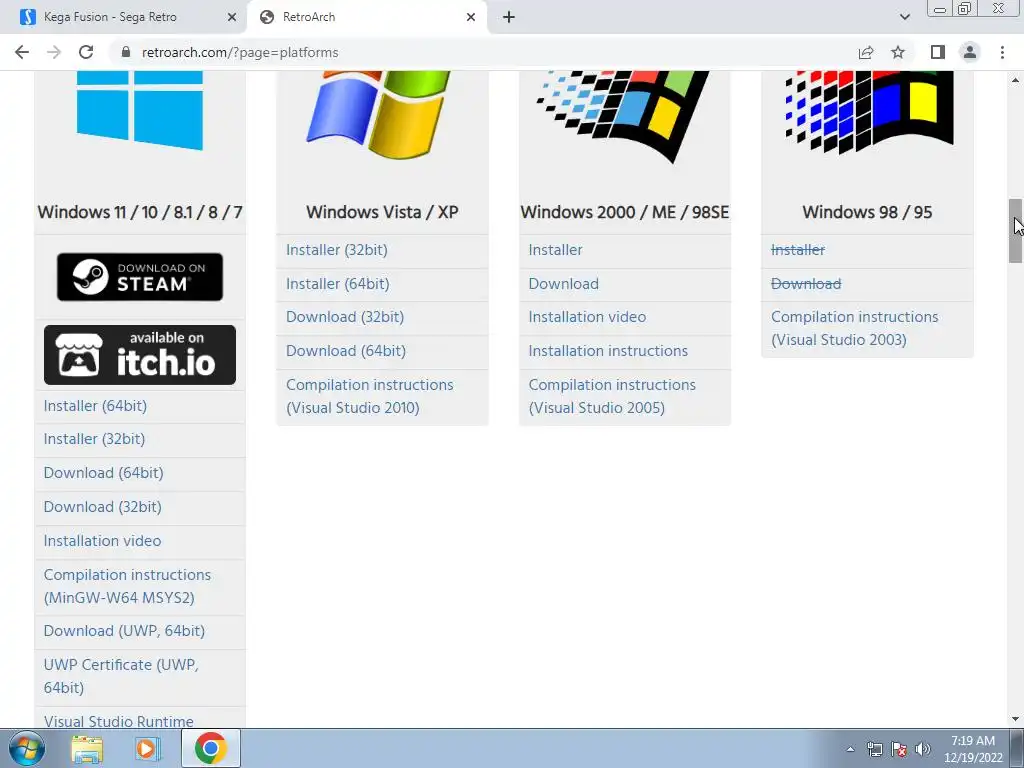Click the Windows 11 / 10 / 8.1 heading

140,212
